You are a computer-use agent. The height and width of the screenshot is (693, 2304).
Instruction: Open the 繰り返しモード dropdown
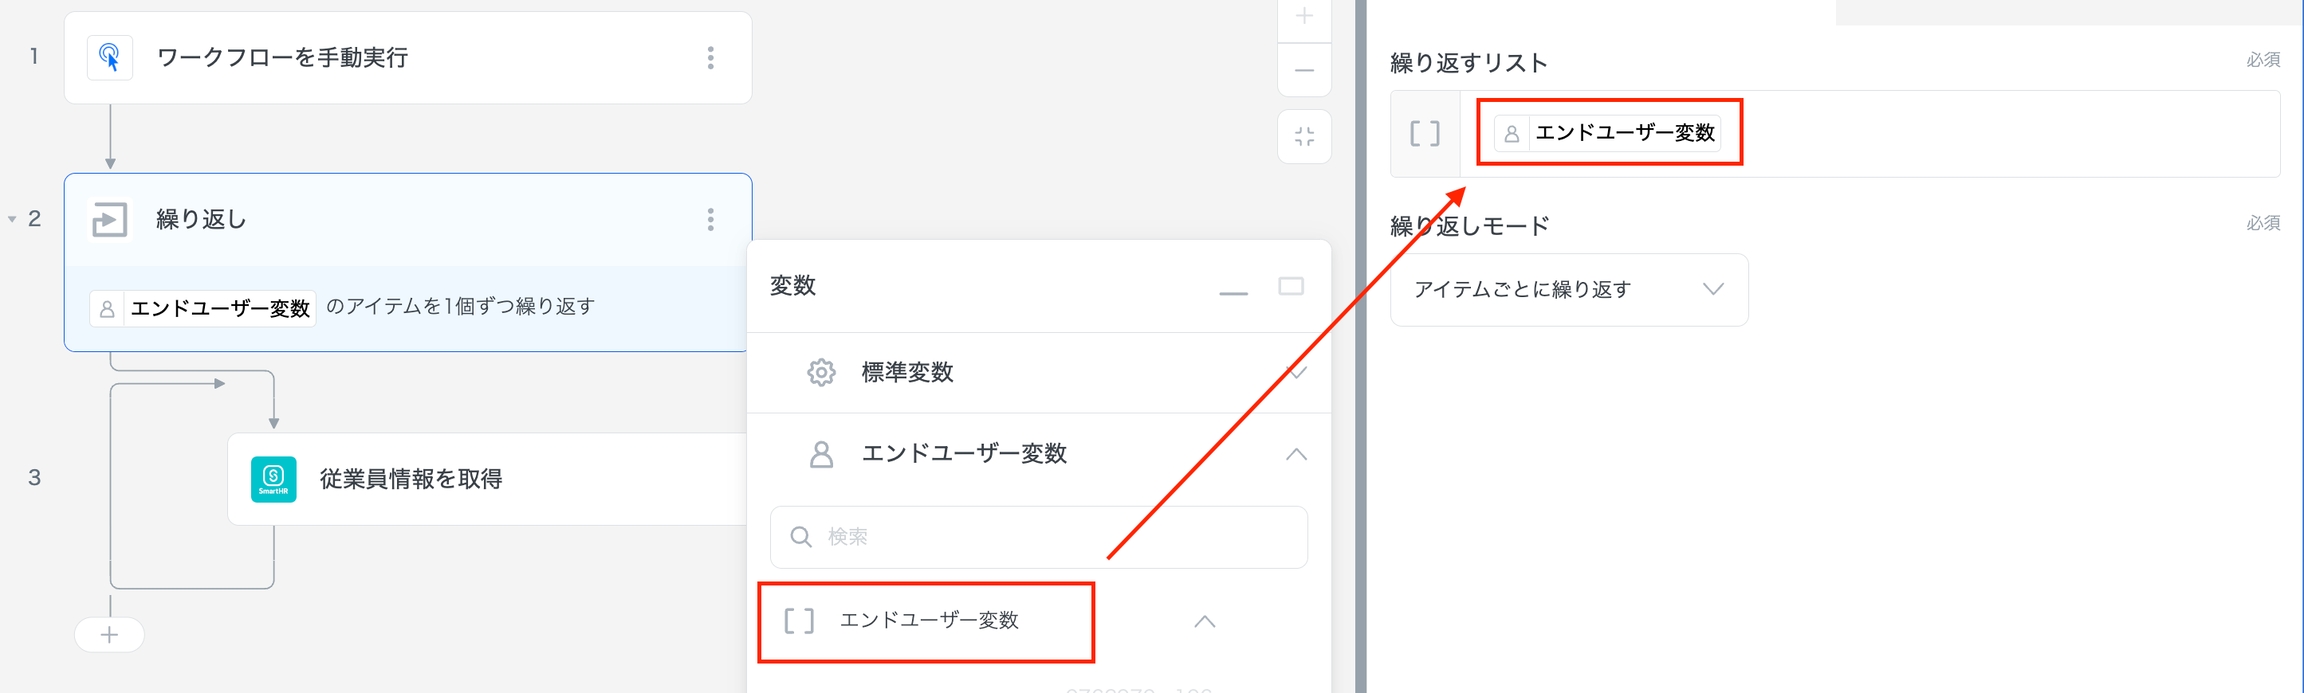[x=1568, y=290]
